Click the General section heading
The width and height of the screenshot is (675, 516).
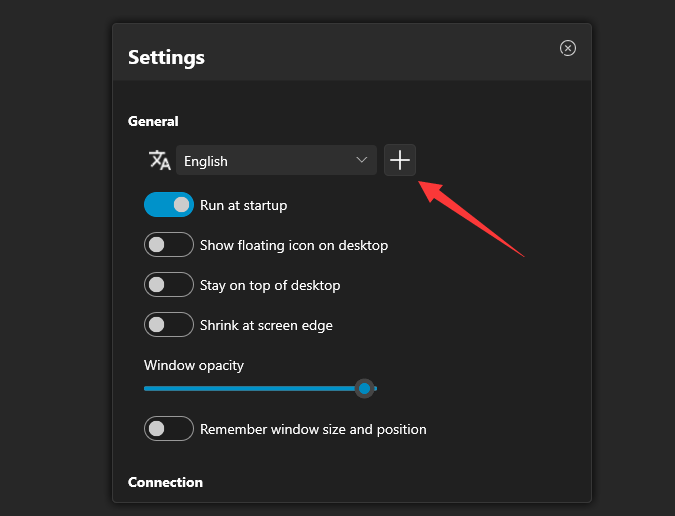(x=153, y=121)
